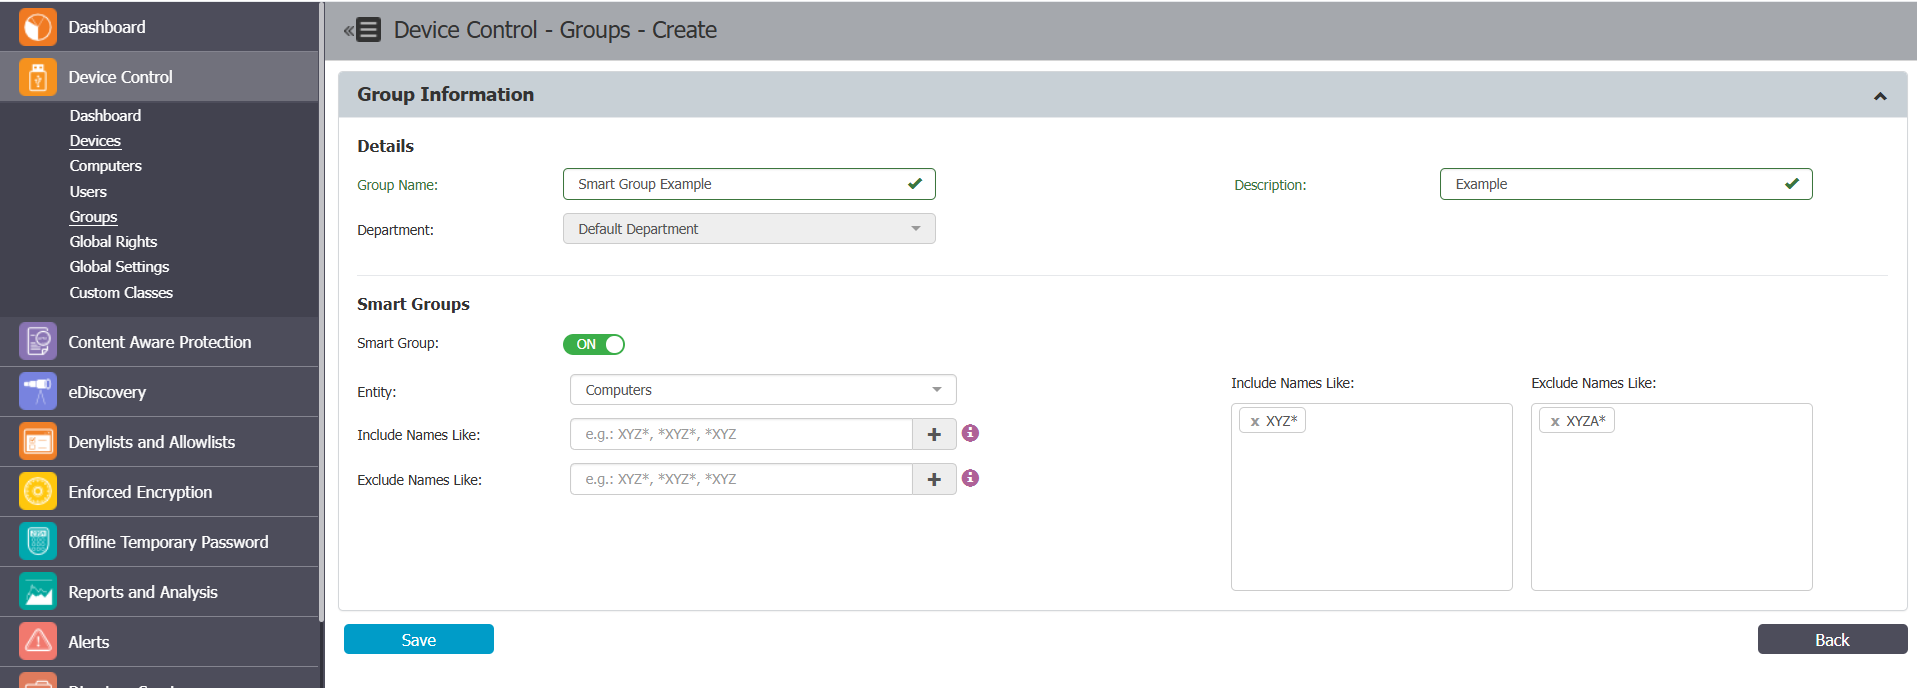
Task: Click the Back button
Action: pos(1832,639)
